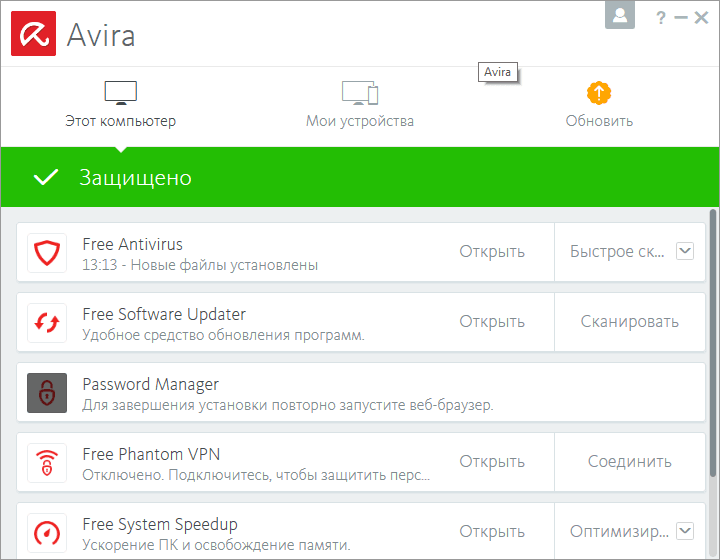Viewport: 720px width, 560px height.
Task: Click the vertical scrollbar on the product list
Action: [713, 343]
